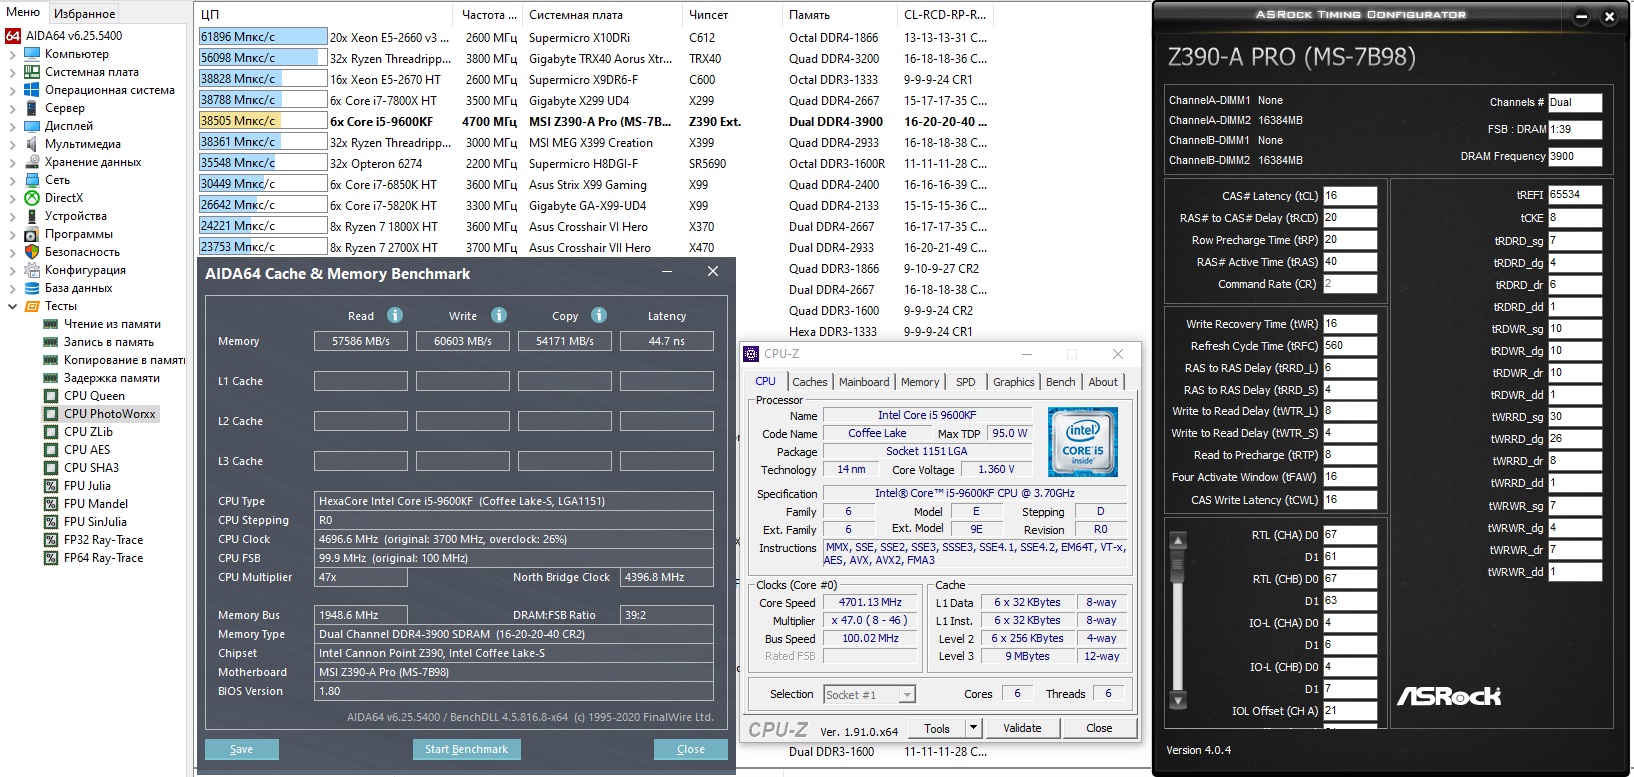
Task: Select the 6x Core i5-9600KF result row
Action: (594, 121)
